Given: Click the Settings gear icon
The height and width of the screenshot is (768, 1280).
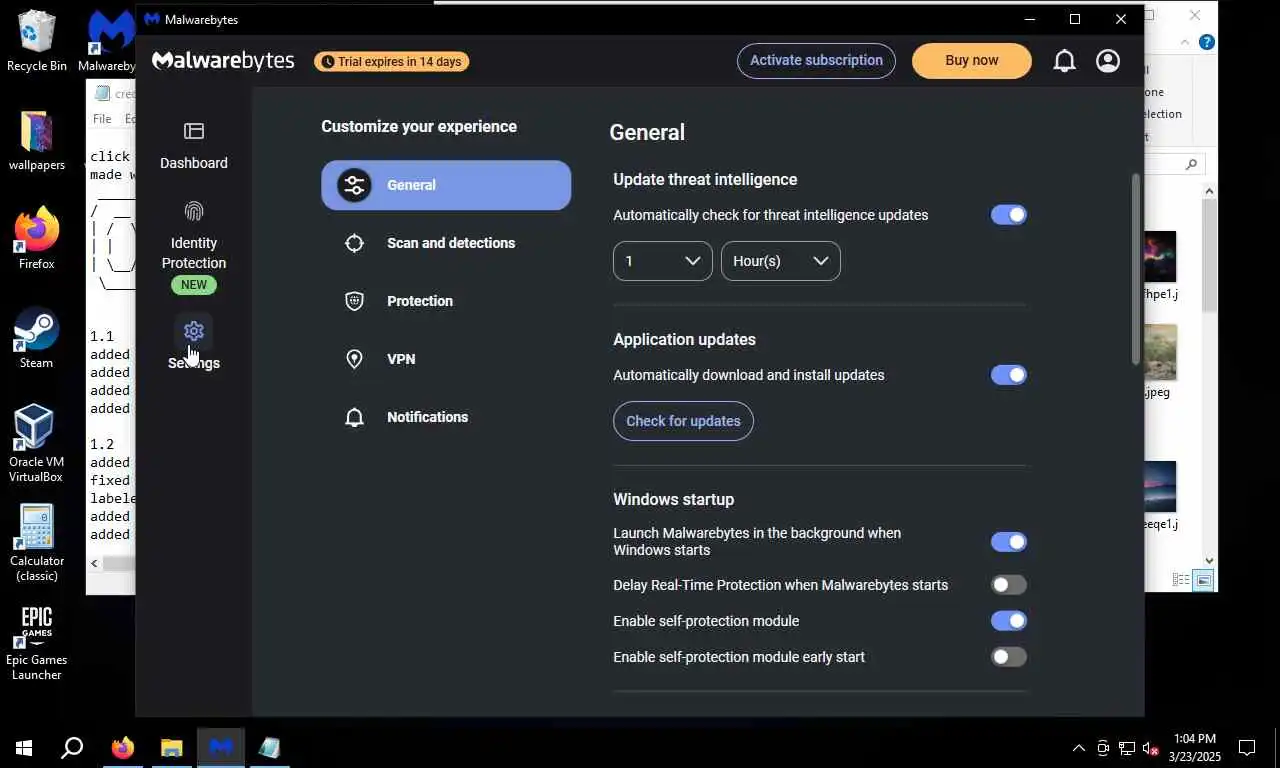Looking at the screenshot, I should (x=194, y=331).
